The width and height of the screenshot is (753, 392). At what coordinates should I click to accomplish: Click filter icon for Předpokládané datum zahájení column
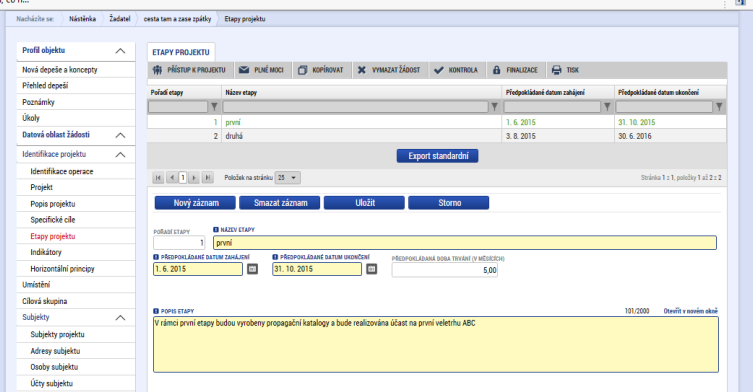click(x=607, y=107)
